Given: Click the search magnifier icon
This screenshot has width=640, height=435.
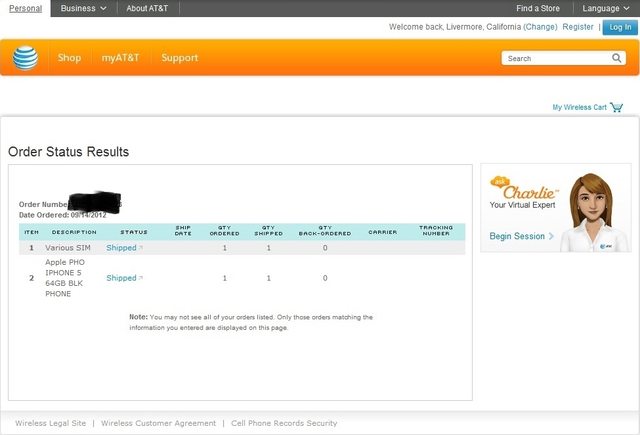Looking at the screenshot, I should [616, 58].
